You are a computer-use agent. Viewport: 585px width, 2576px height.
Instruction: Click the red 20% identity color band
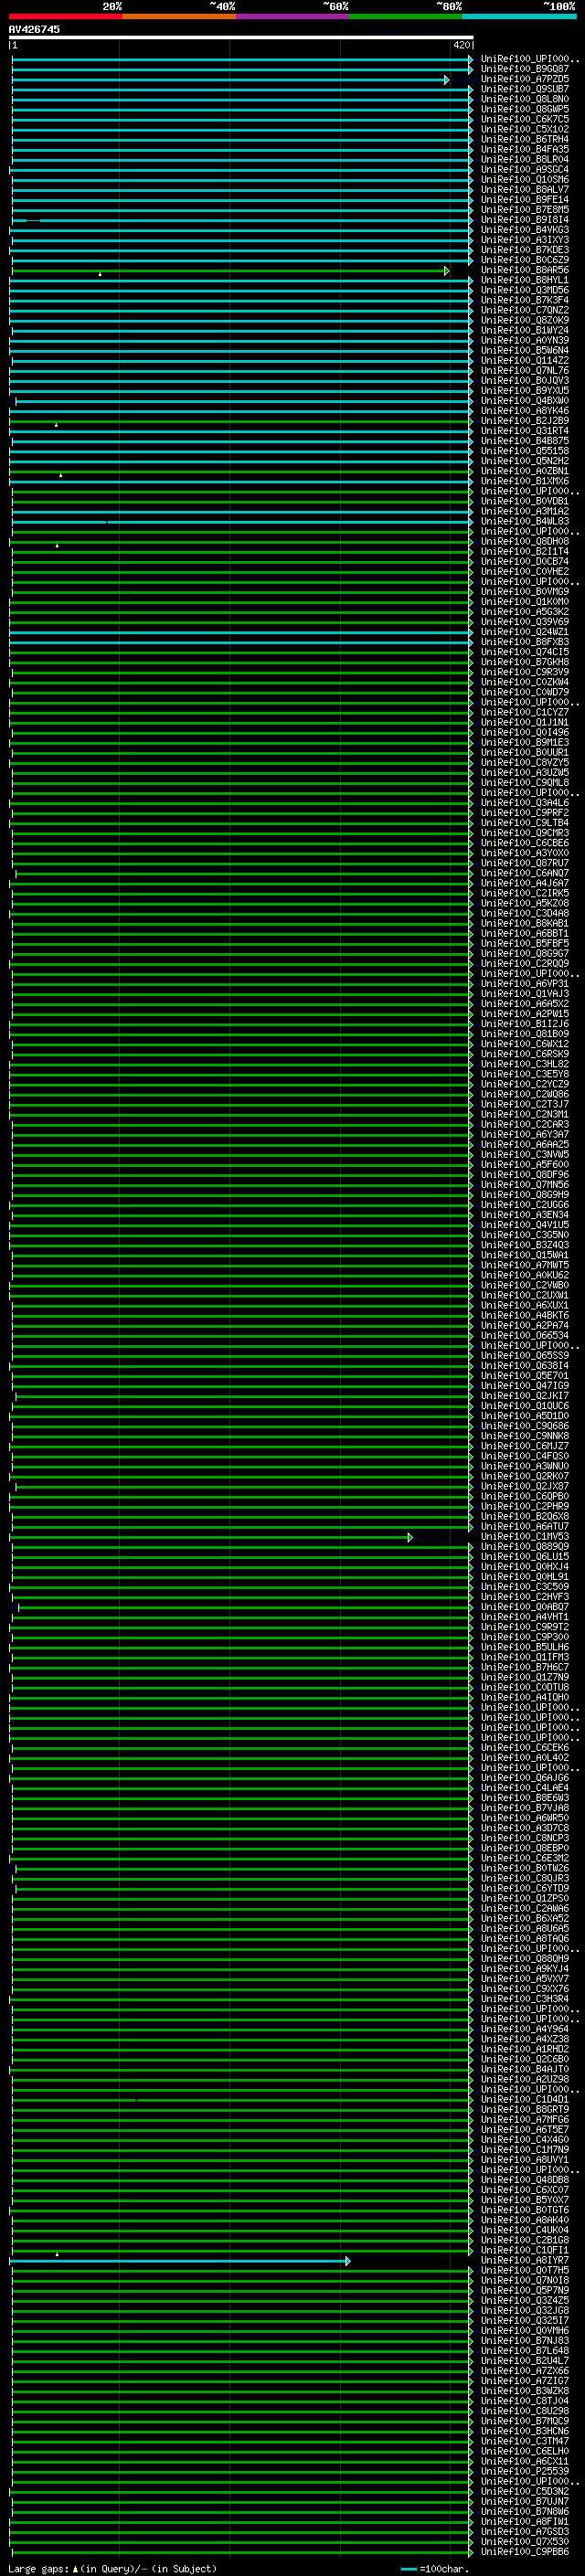65,16
